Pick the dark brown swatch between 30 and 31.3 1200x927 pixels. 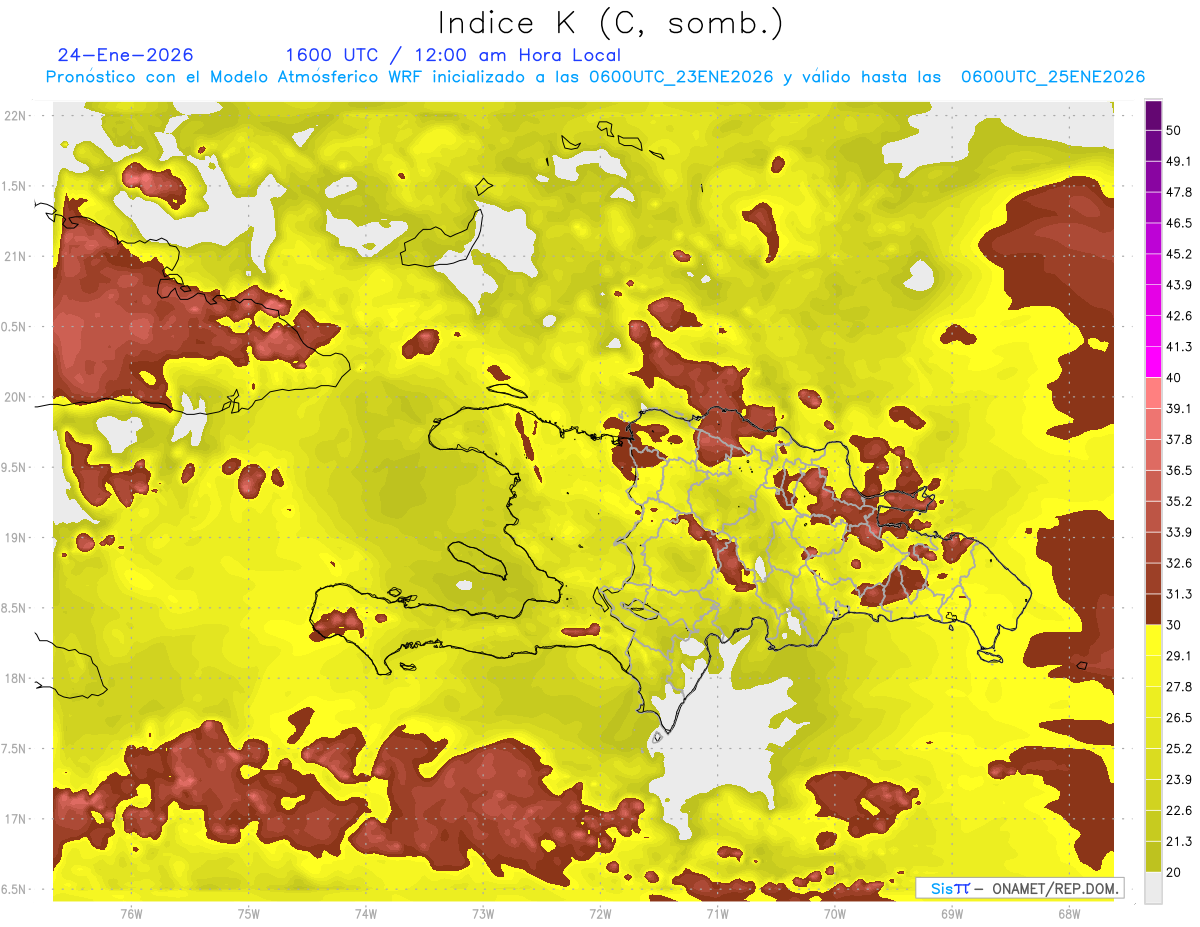(1153, 610)
